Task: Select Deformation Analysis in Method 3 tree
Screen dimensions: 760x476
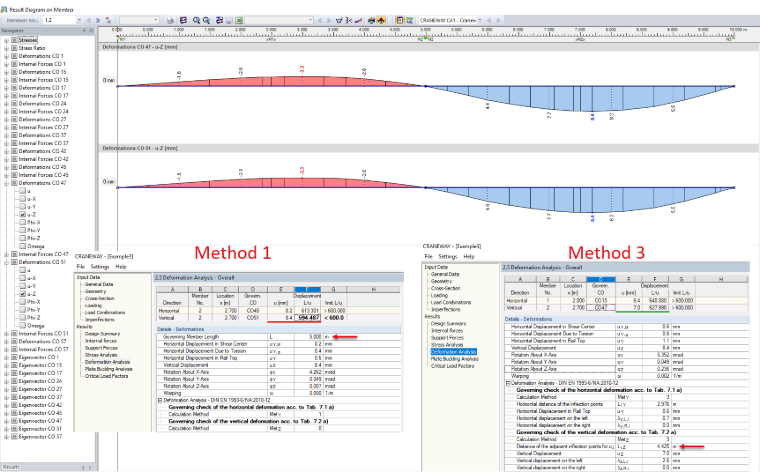Action: coord(454,351)
